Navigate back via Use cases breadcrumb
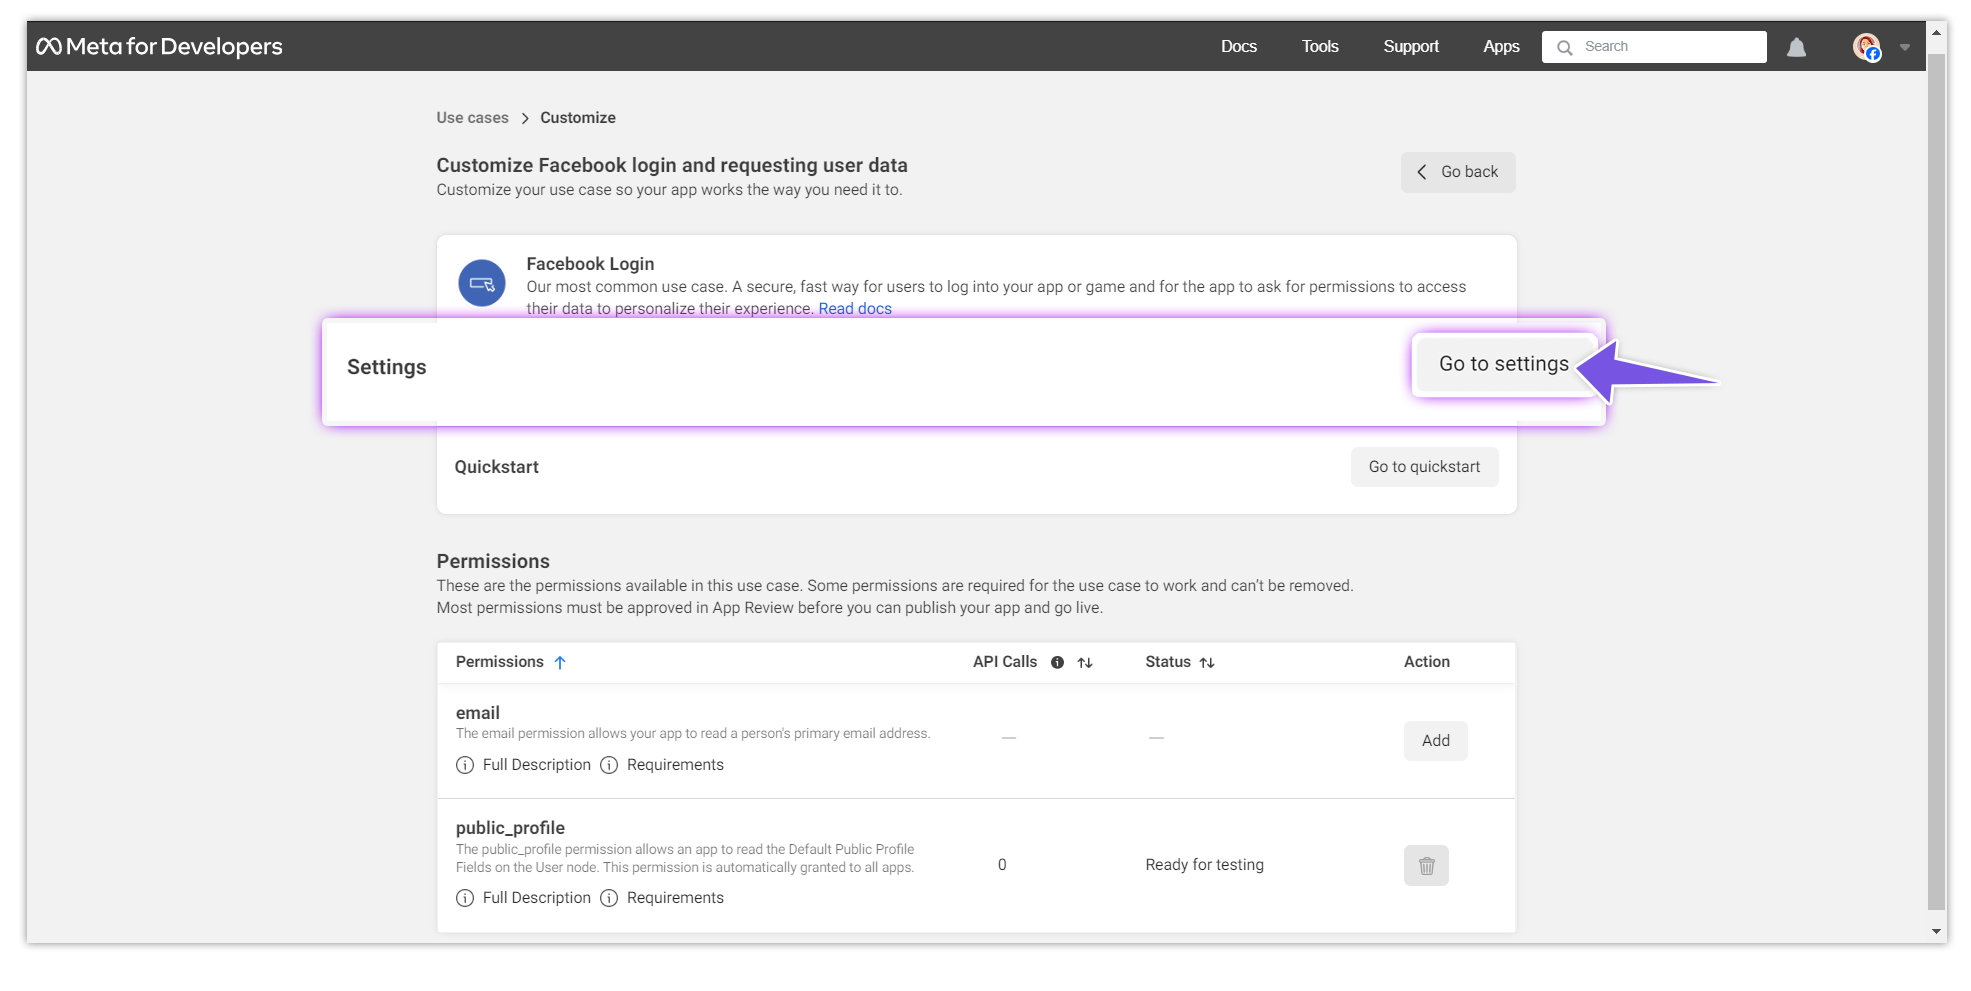This screenshot has width=1971, height=991. tap(471, 117)
